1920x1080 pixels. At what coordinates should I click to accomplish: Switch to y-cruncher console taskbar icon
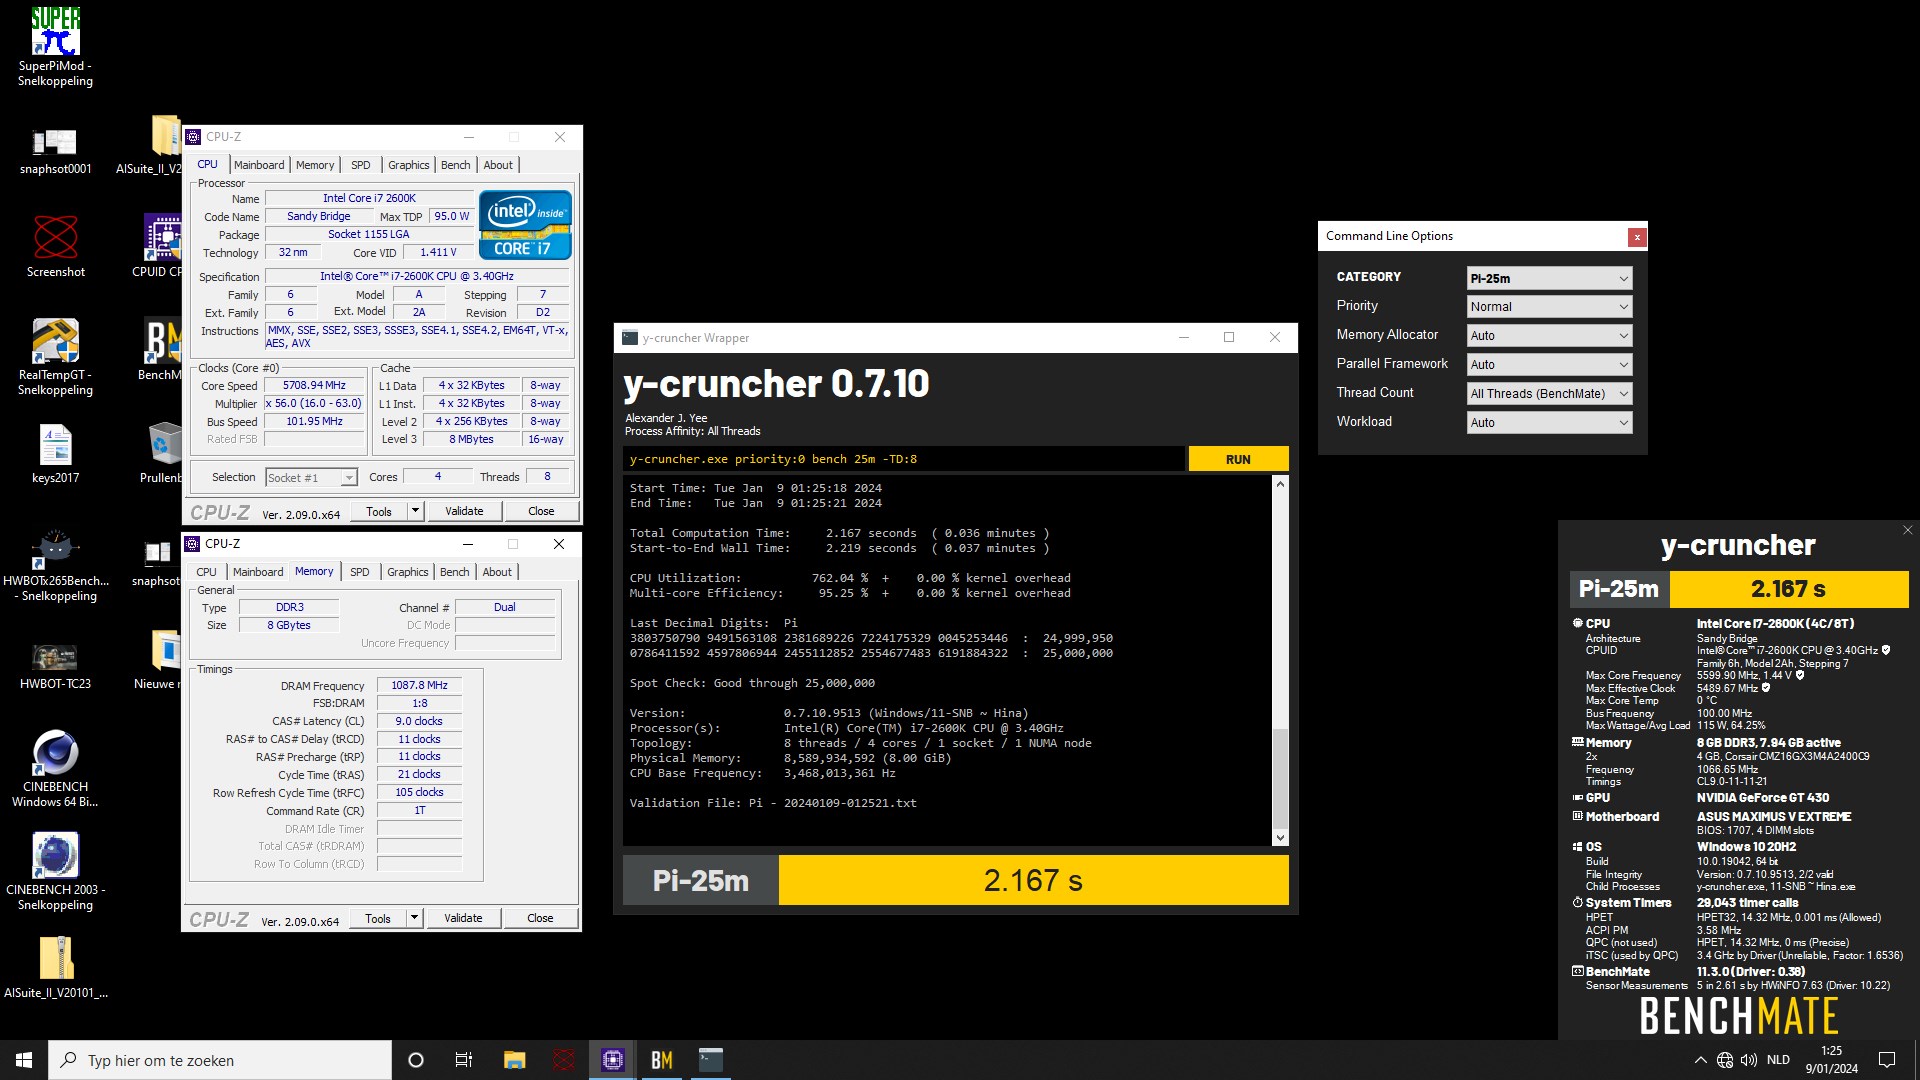coord(710,1060)
